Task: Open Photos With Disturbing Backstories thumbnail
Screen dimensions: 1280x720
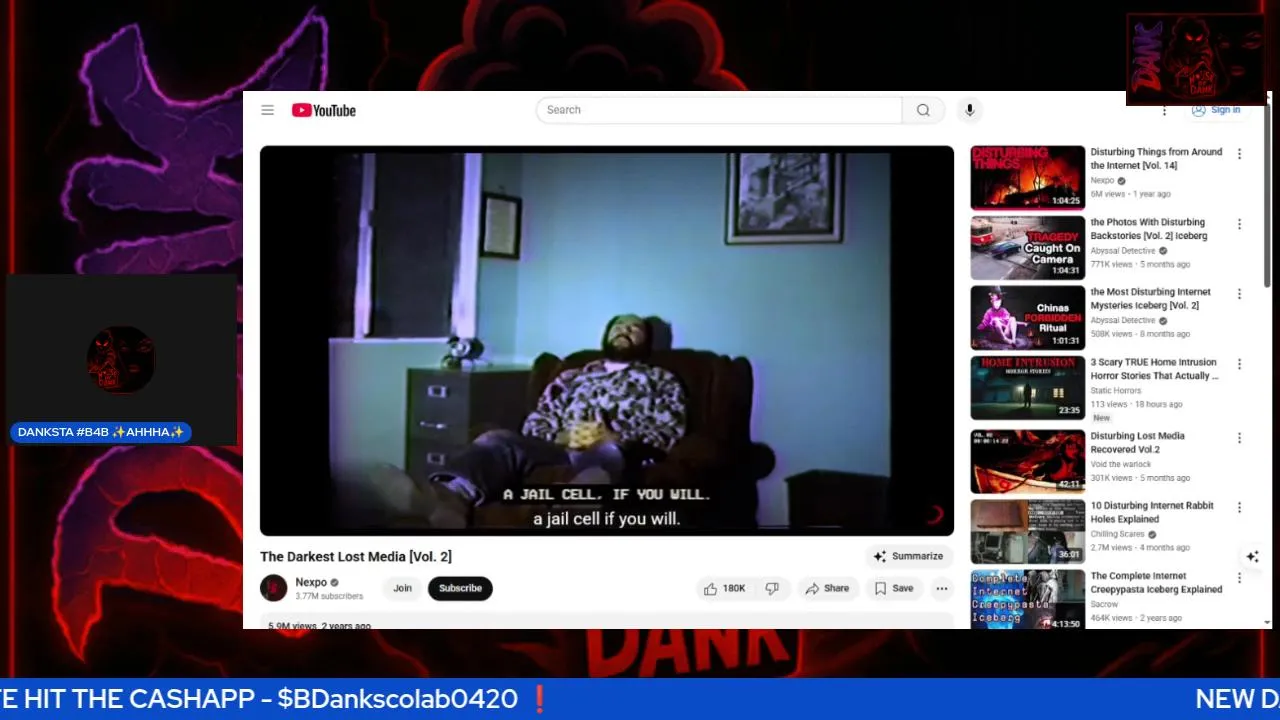Action: pyautogui.click(x=1028, y=248)
